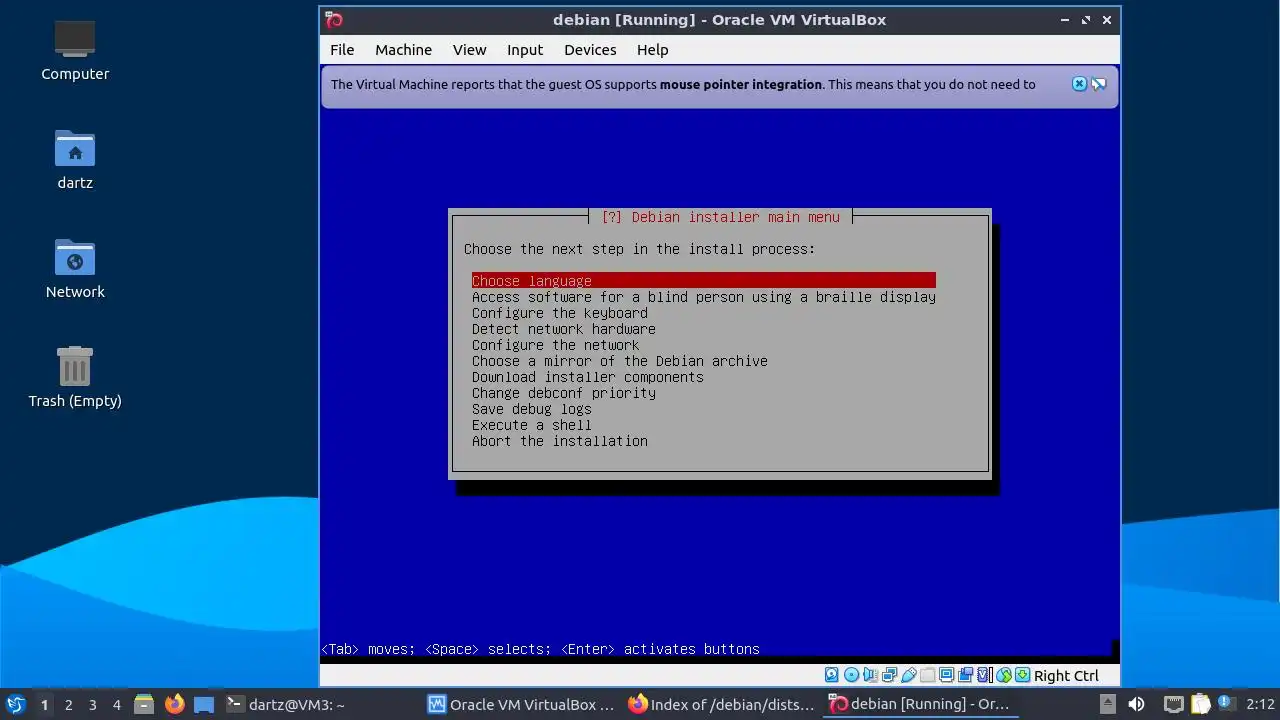
Task: Click the update notification tray icon
Action: [x=1227, y=704]
